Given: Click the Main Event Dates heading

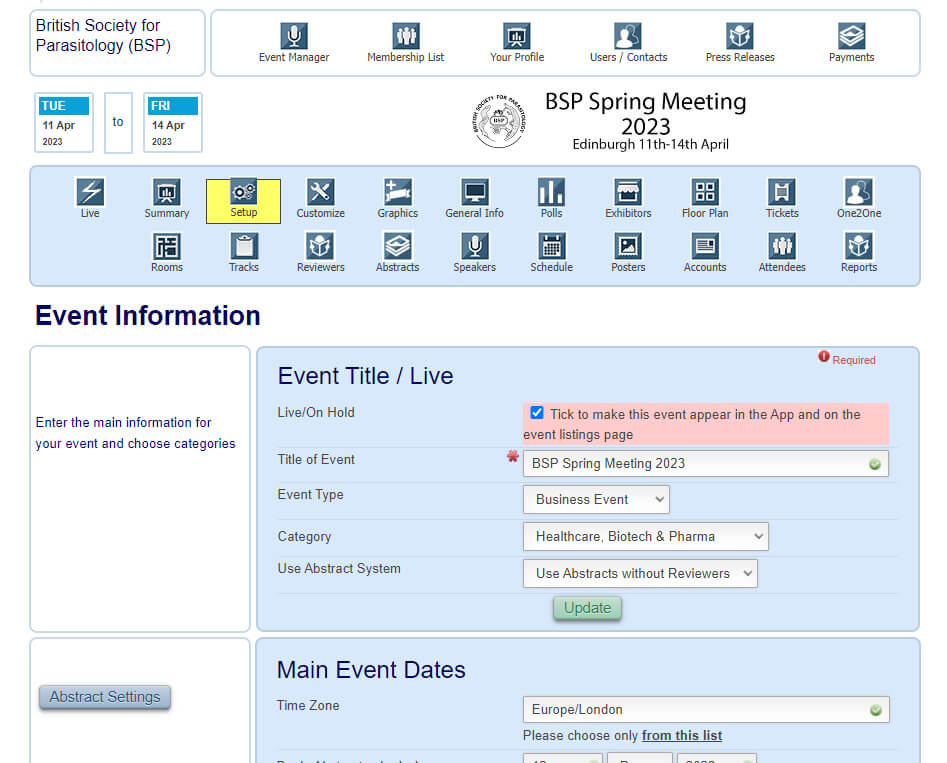Looking at the screenshot, I should [x=371, y=670].
